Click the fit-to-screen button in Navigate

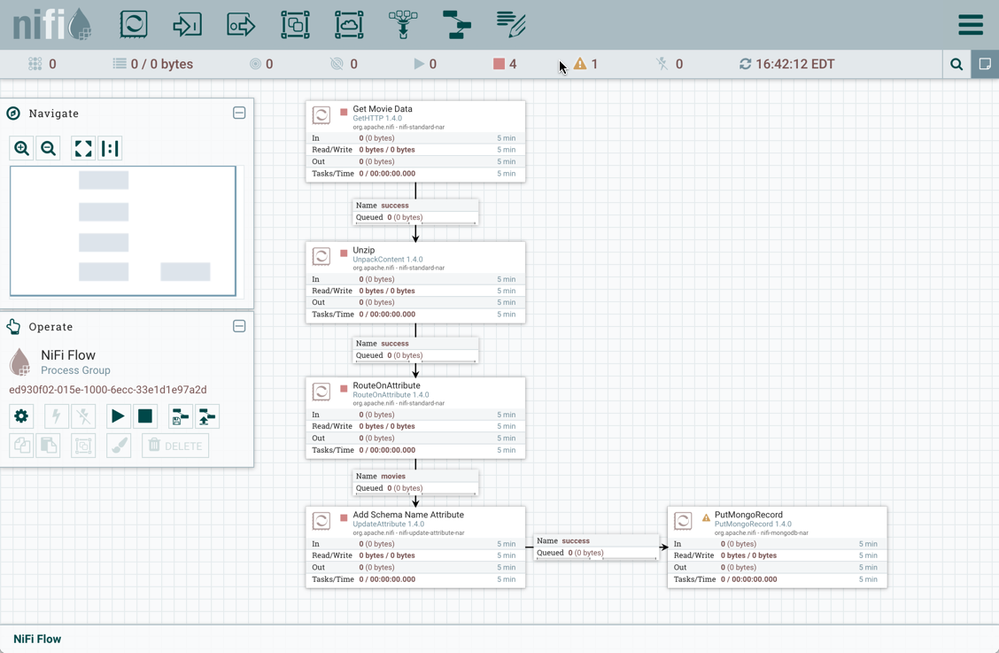point(83,149)
